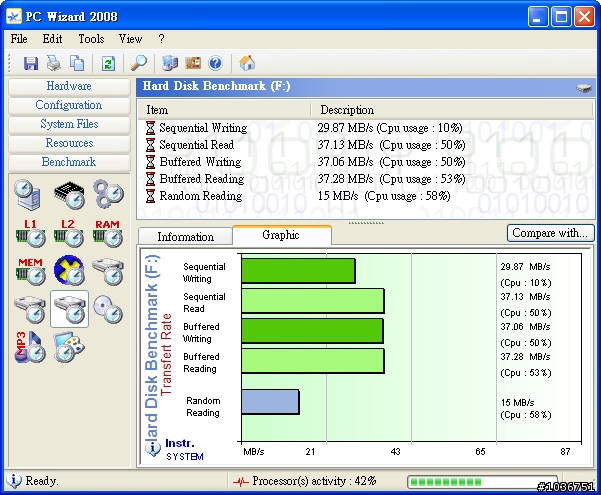
Task: Select the Buffered Writing row
Action: (365, 162)
